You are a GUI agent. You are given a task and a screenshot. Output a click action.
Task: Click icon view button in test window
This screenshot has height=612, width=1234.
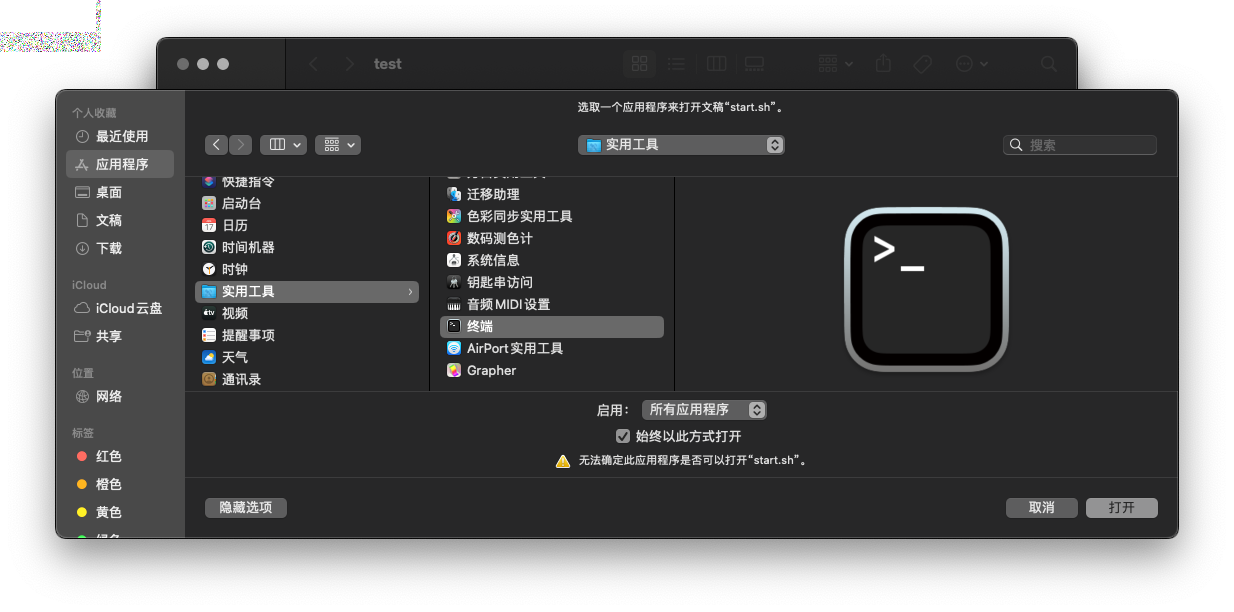click(639, 63)
